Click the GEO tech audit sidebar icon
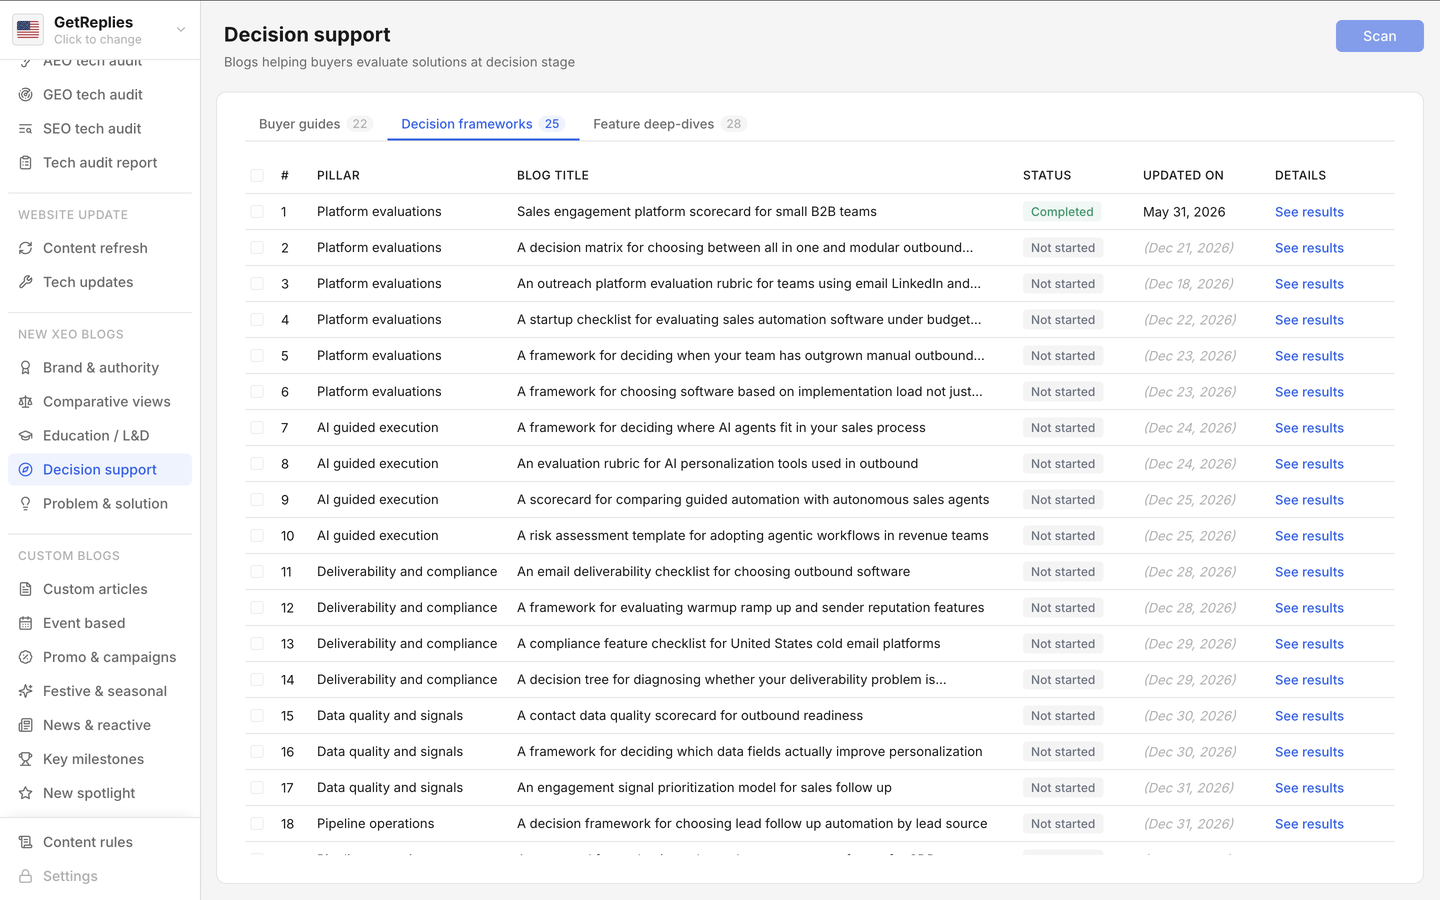1440x900 pixels. (26, 95)
